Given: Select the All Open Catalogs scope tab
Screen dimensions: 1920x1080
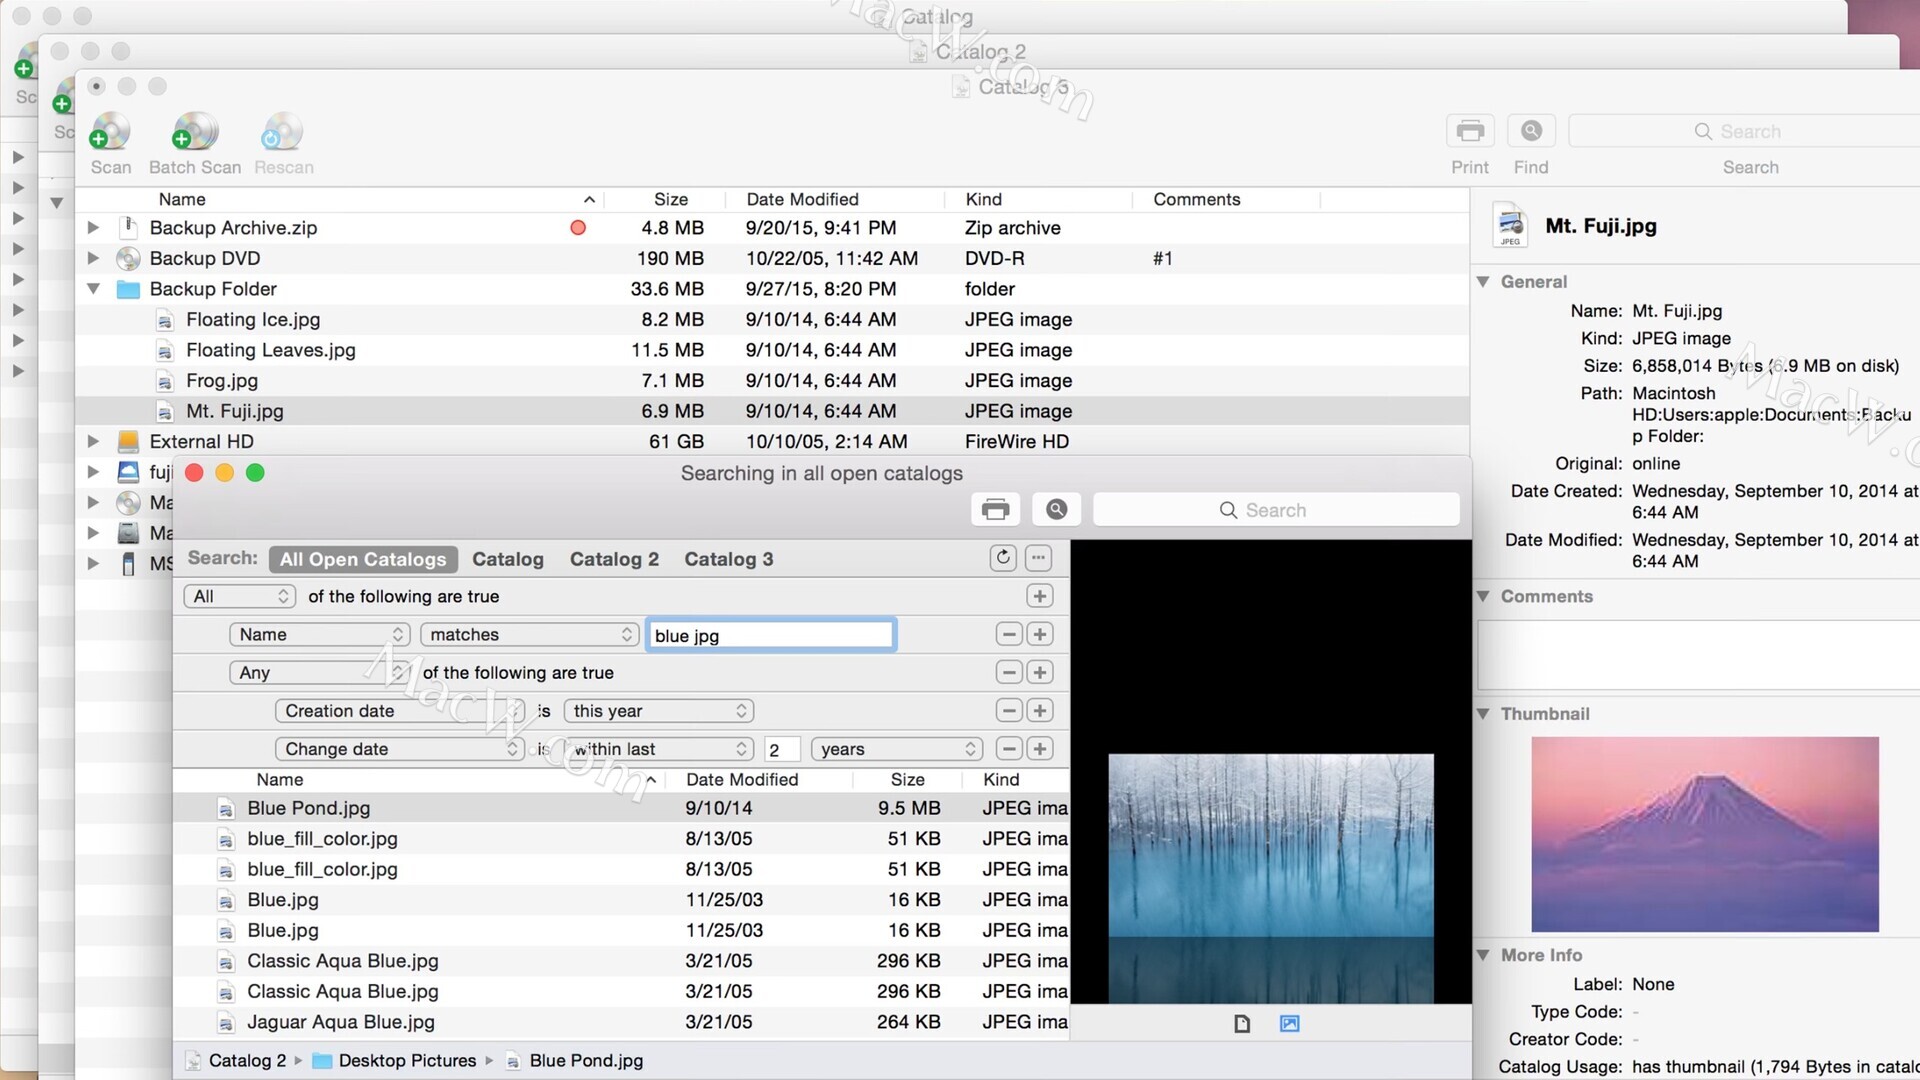Looking at the screenshot, I should pyautogui.click(x=363, y=559).
